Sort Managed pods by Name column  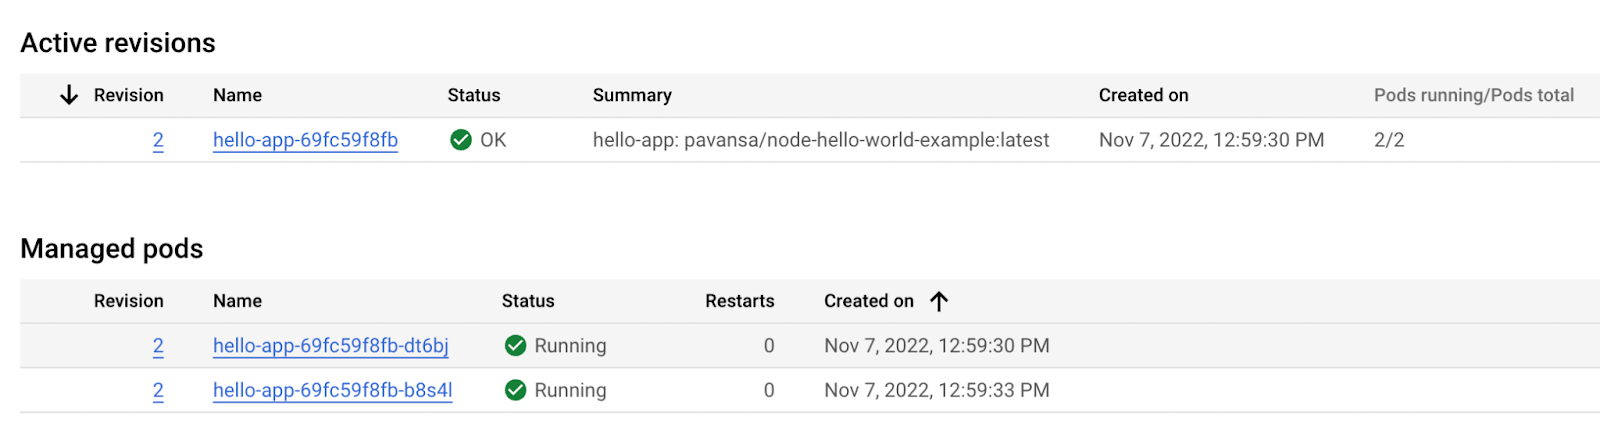click(x=237, y=301)
